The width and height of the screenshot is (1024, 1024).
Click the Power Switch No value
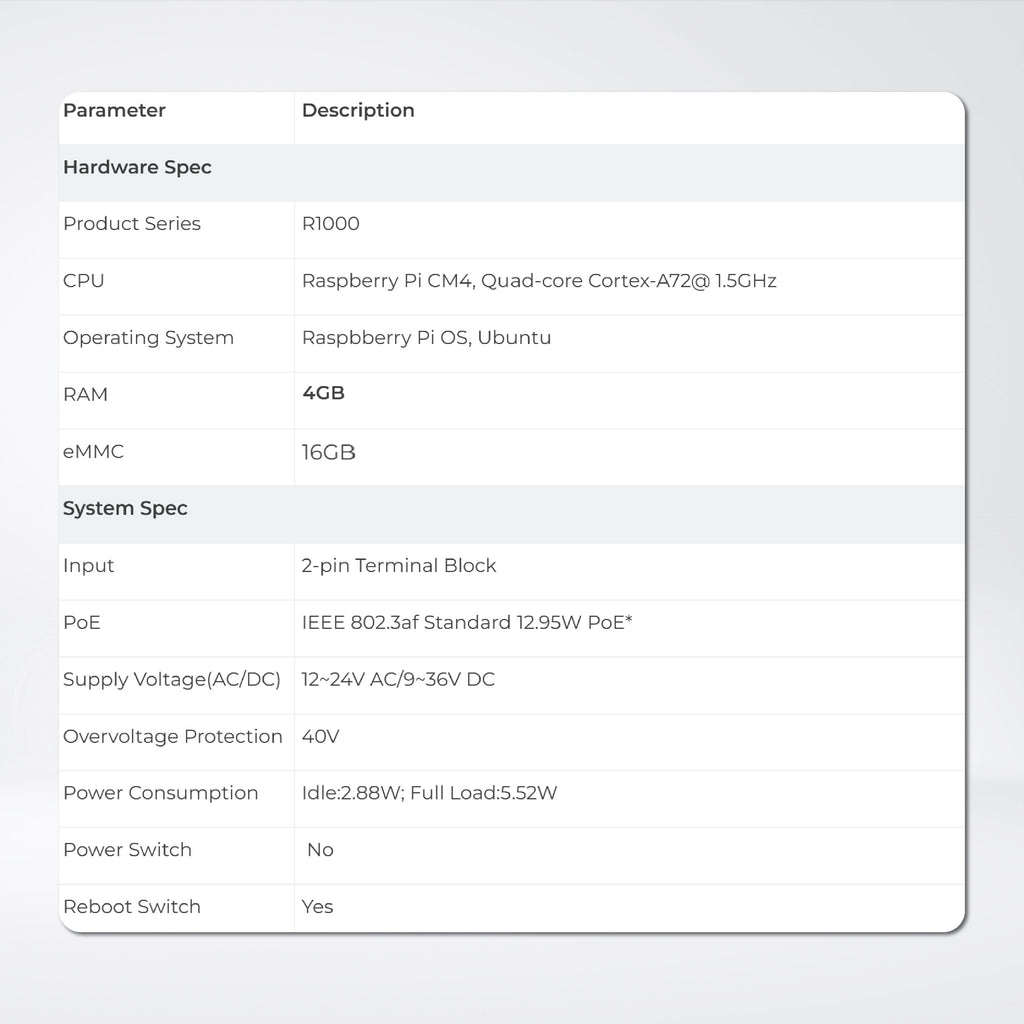pyautogui.click(x=320, y=850)
